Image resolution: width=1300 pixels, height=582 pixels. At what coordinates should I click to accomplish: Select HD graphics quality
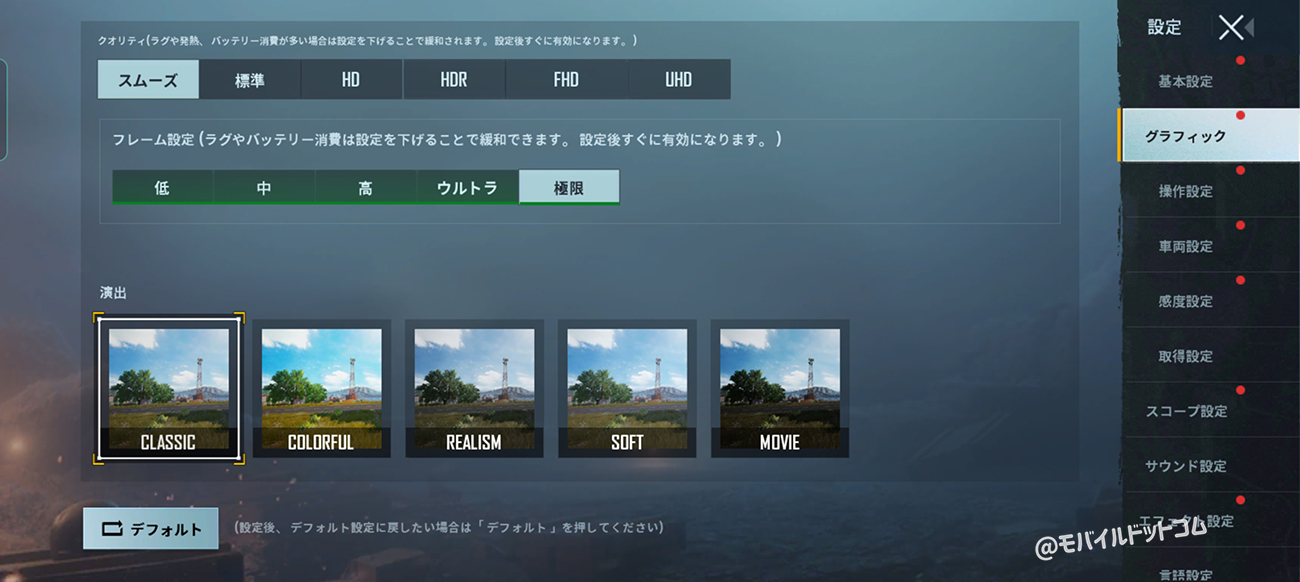pyautogui.click(x=351, y=80)
